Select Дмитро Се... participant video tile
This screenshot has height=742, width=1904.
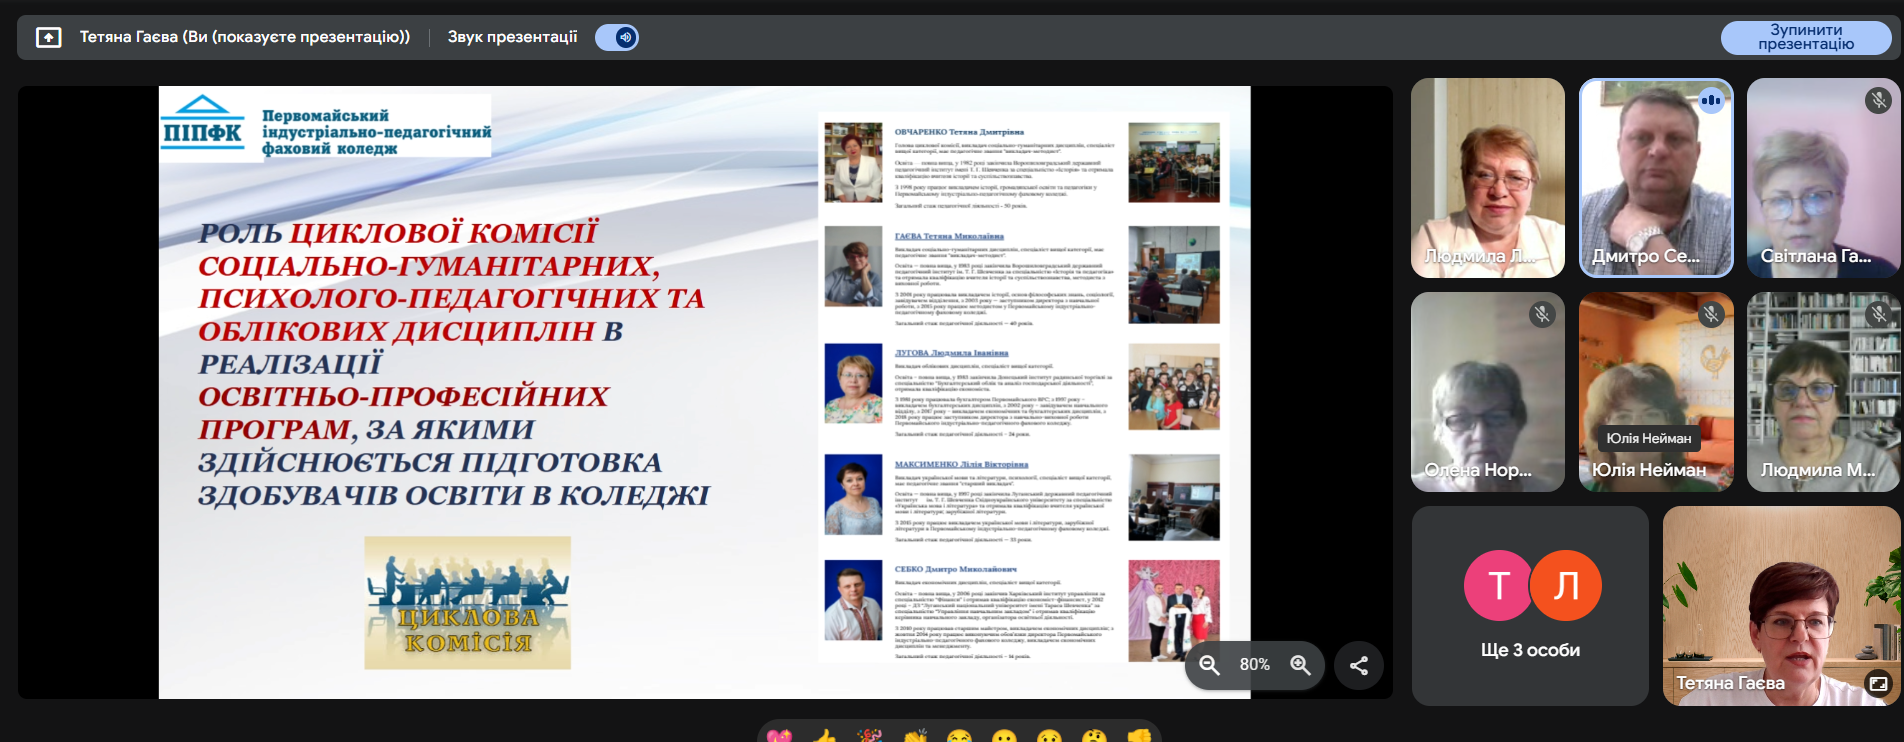pos(1656,178)
